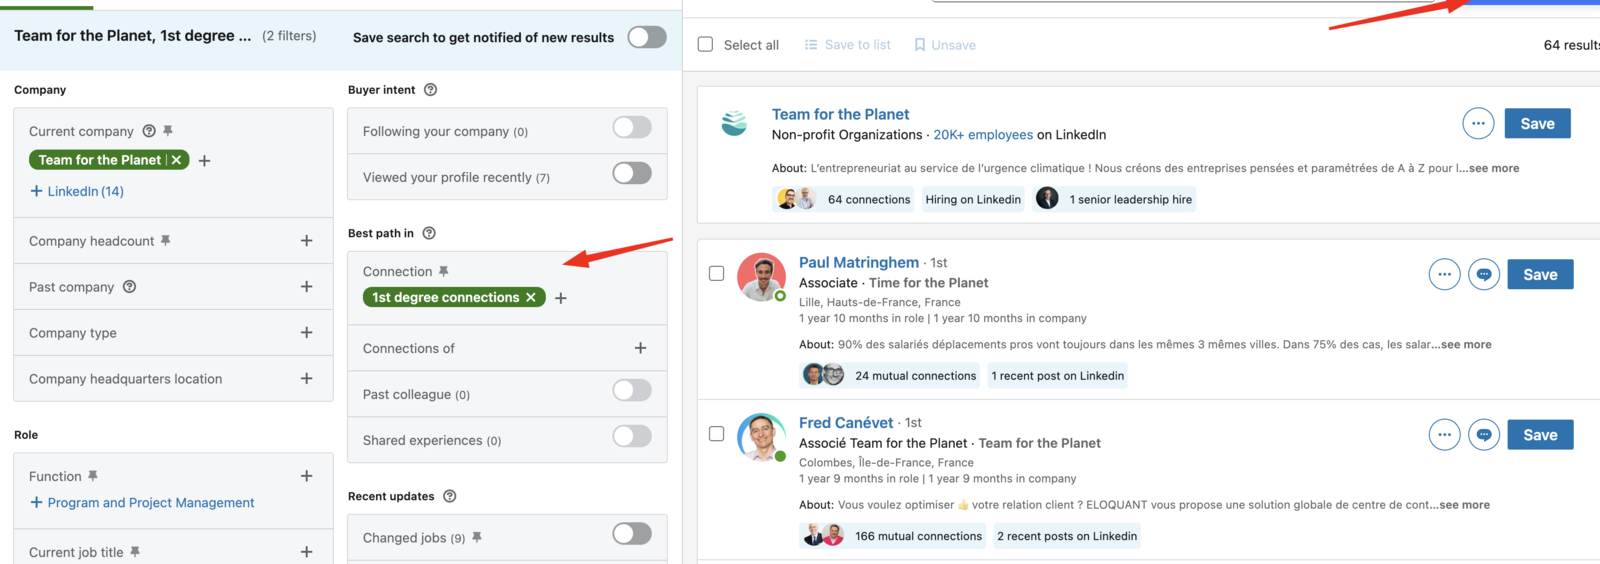
Task: Expand see more in company About text
Action: click(1493, 168)
